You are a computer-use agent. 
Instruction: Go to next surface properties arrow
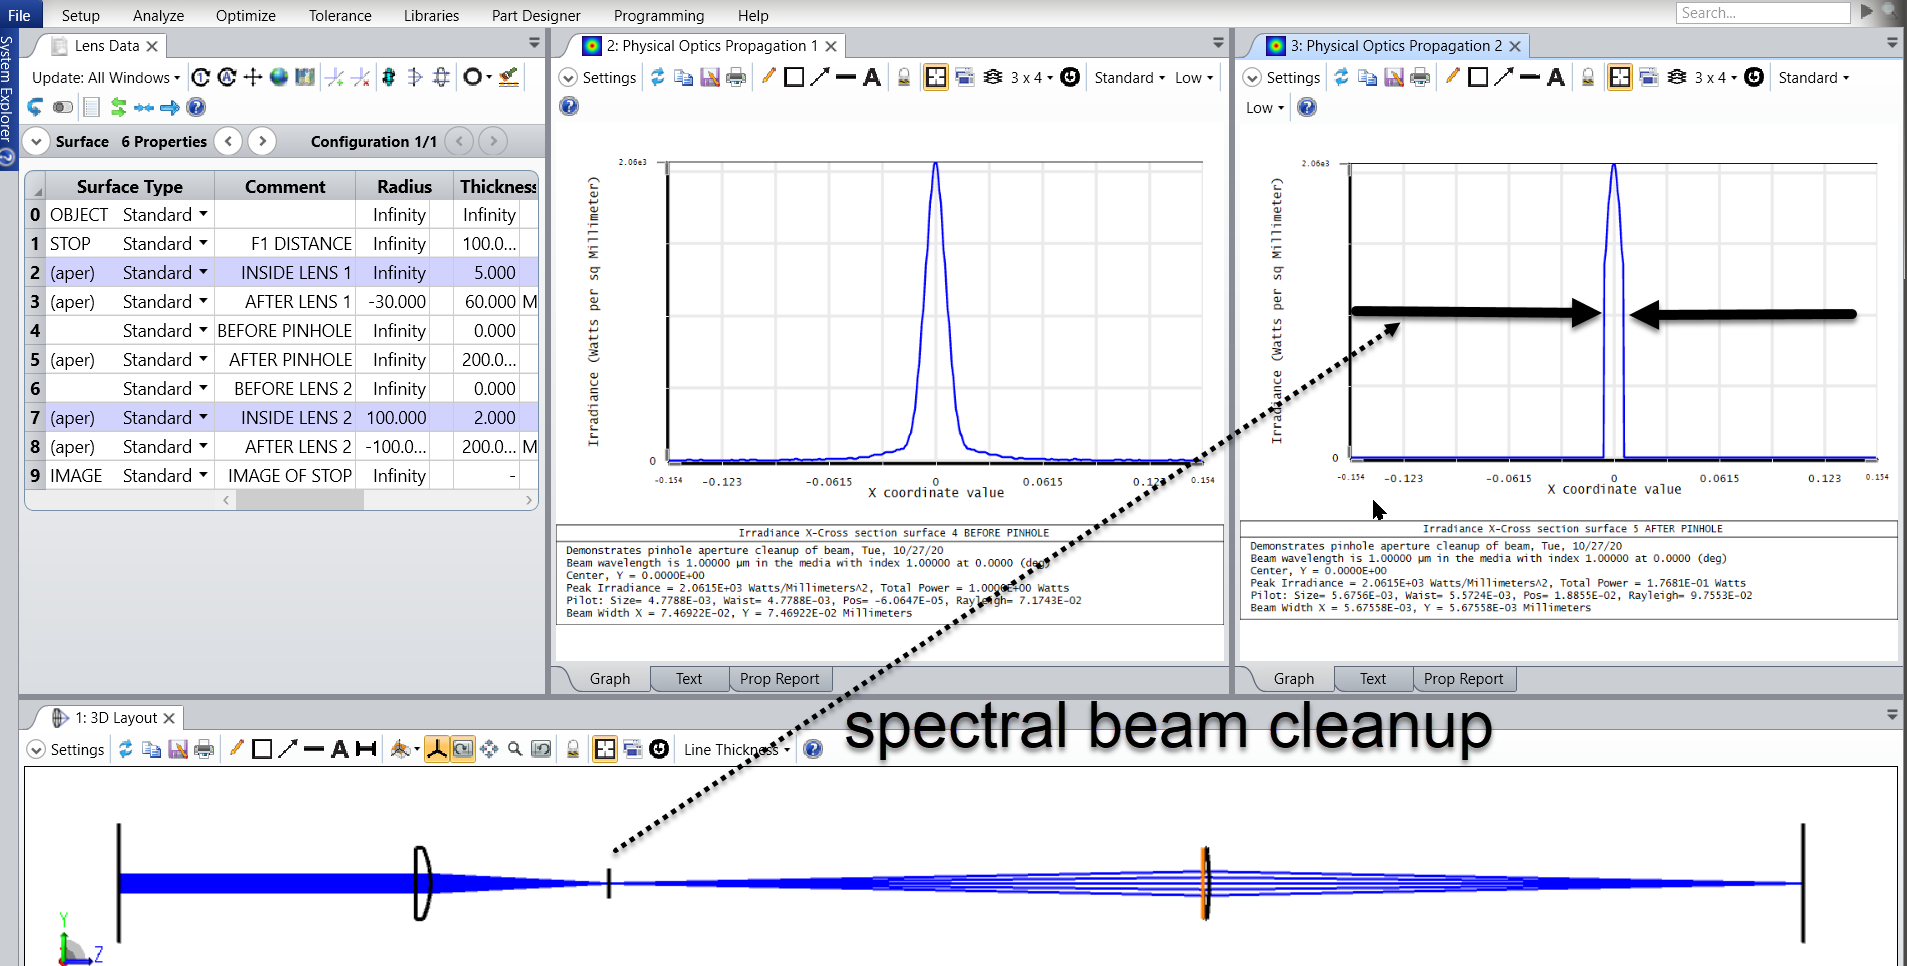pyautogui.click(x=262, y=141)
